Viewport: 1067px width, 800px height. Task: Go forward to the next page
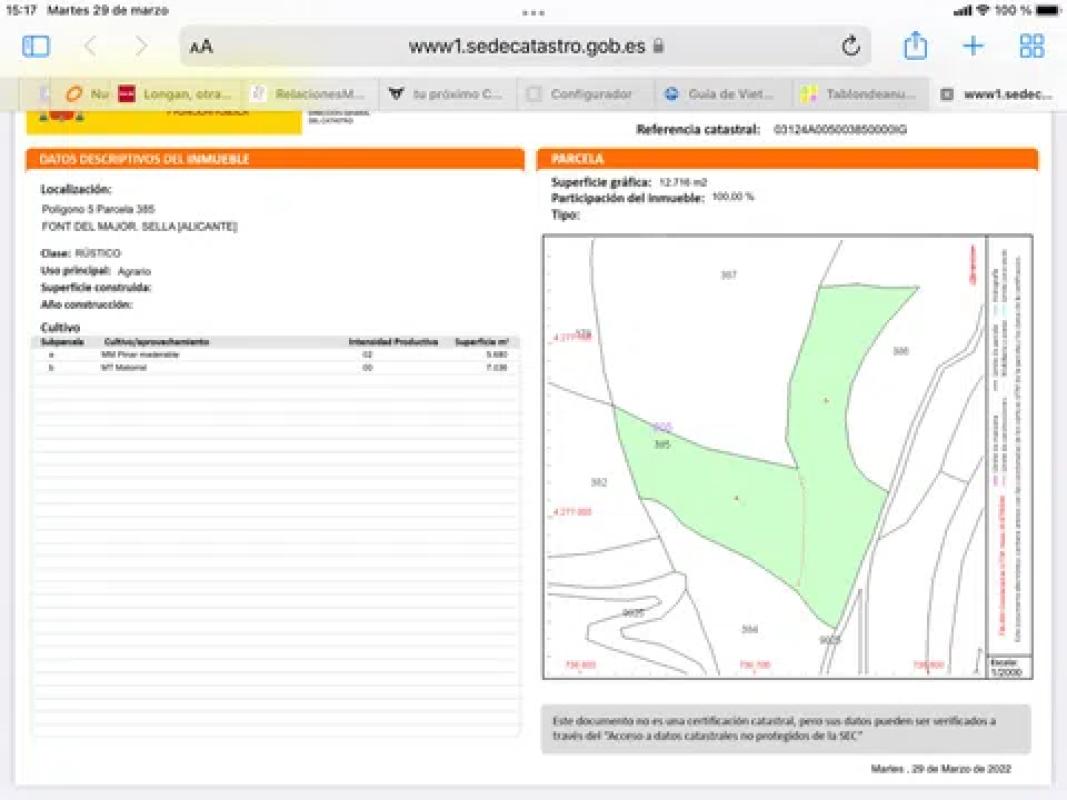141,46
